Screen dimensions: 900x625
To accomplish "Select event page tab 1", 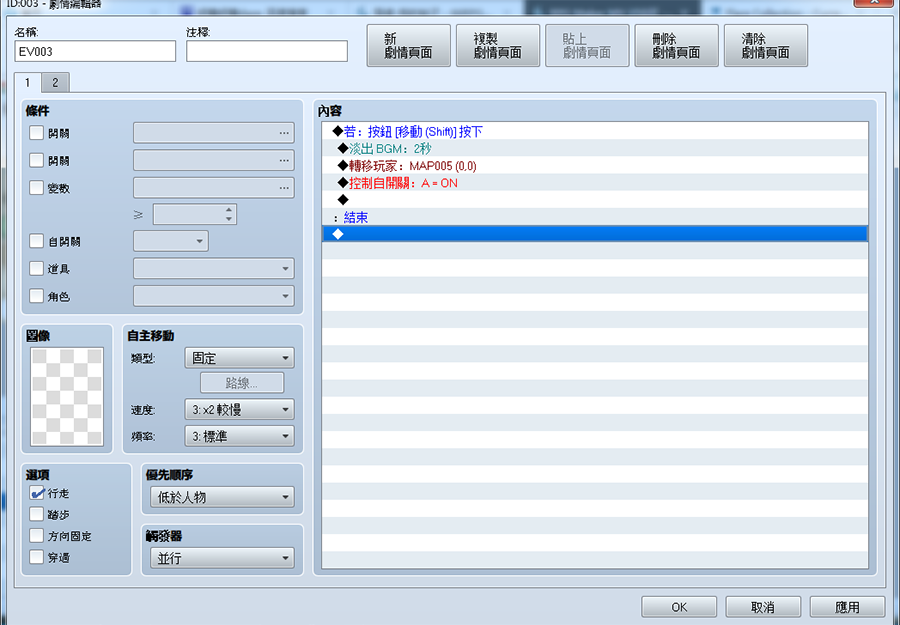I will tap(28, 83).
